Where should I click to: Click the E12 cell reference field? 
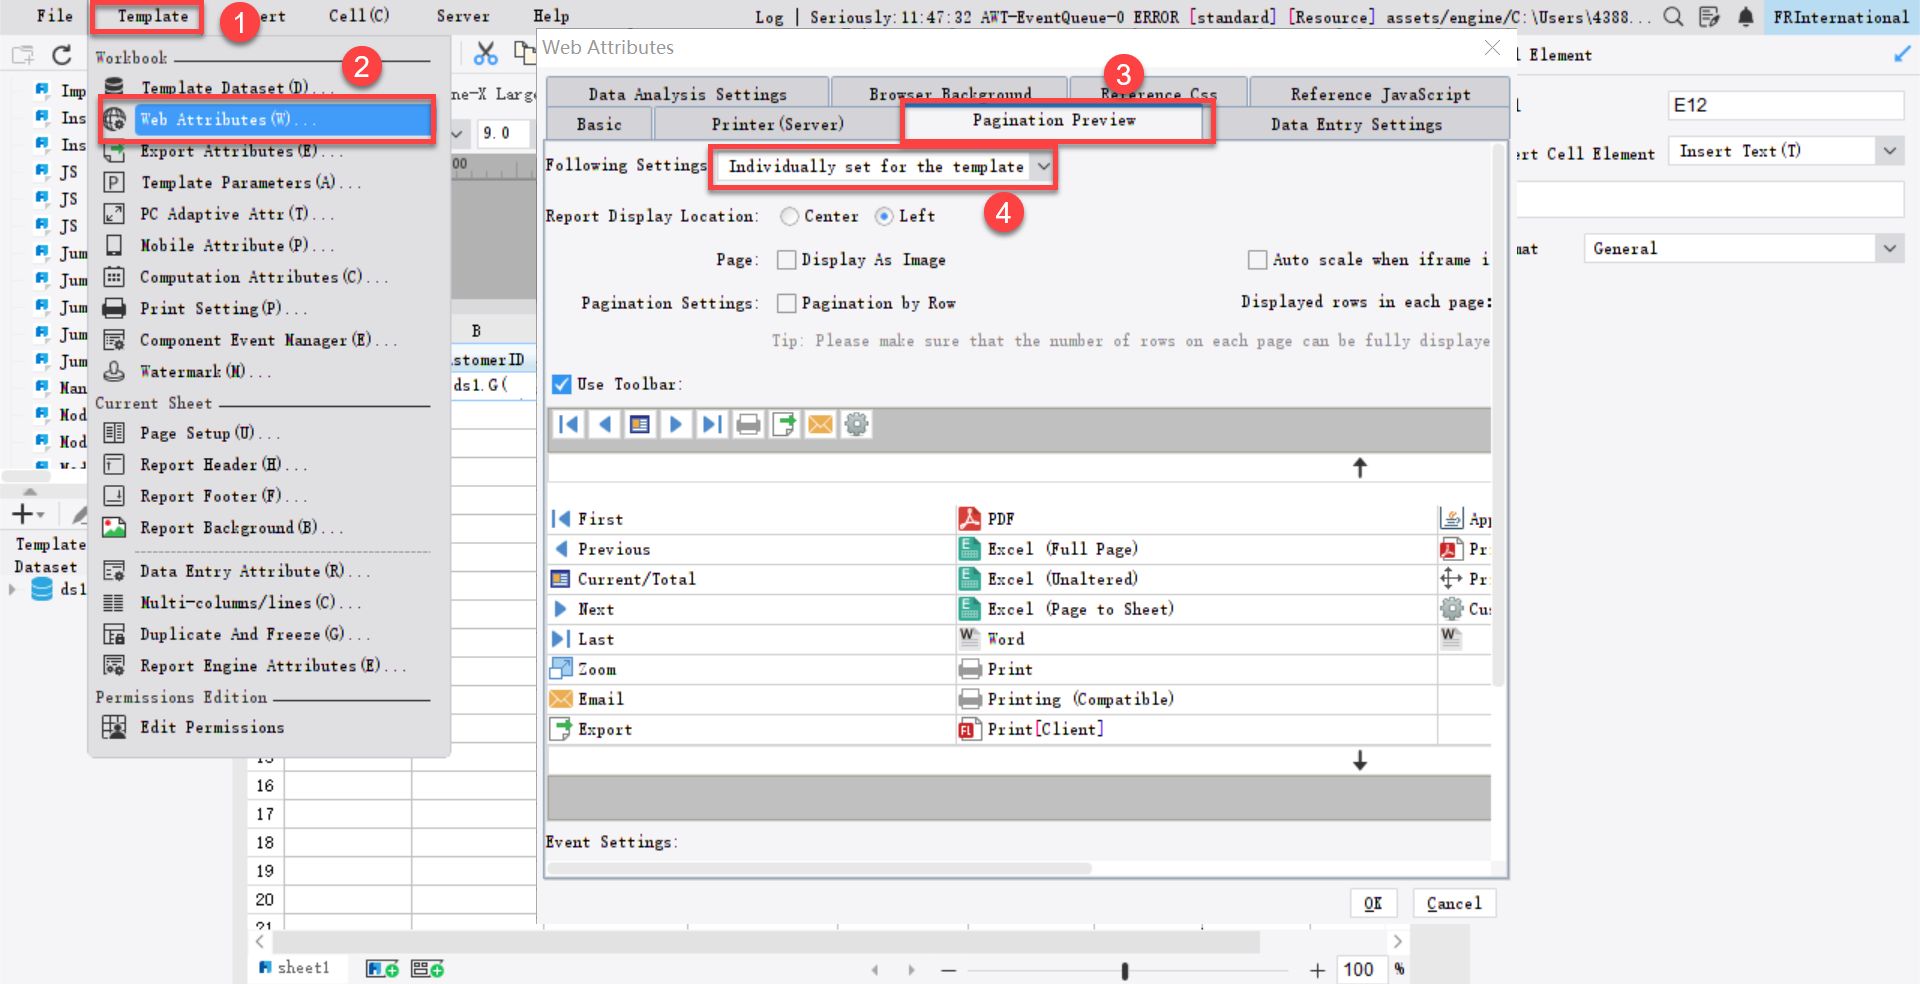pyautogui.click(x=1786, y=105)
